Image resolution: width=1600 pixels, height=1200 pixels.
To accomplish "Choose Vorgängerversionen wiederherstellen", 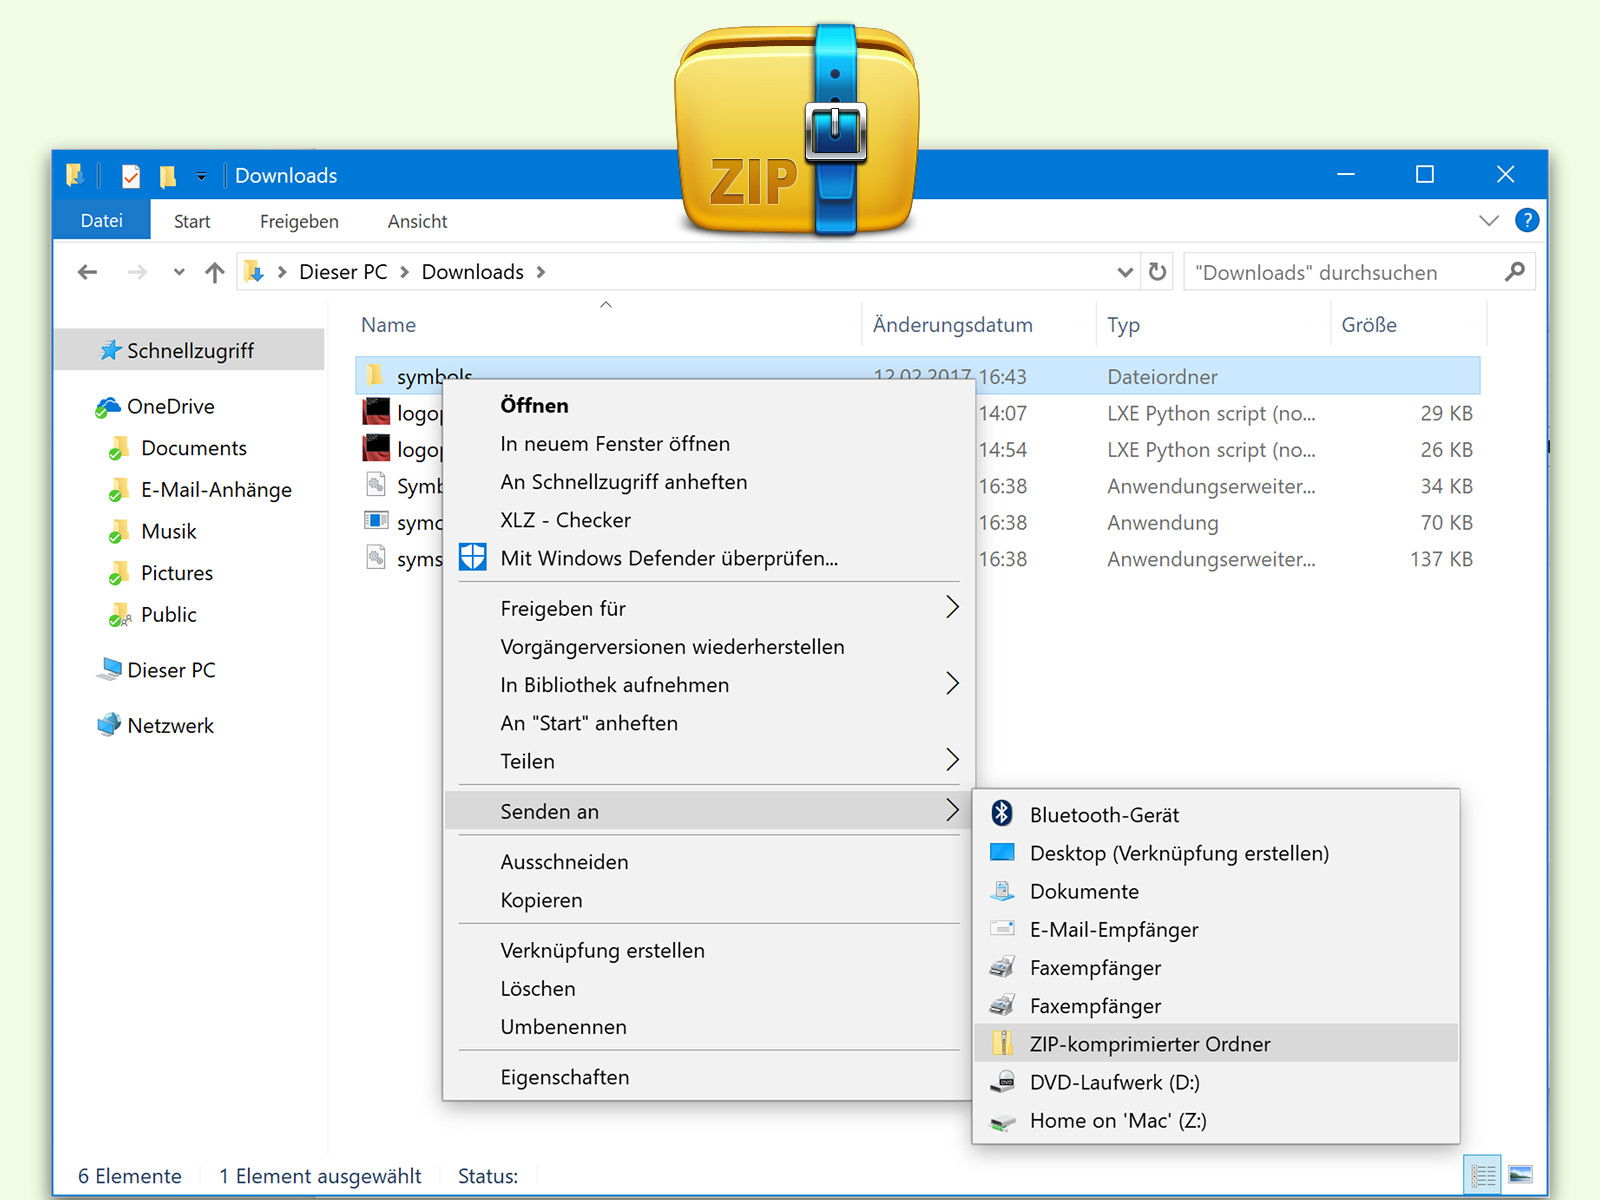I will (x=708, y=646).
